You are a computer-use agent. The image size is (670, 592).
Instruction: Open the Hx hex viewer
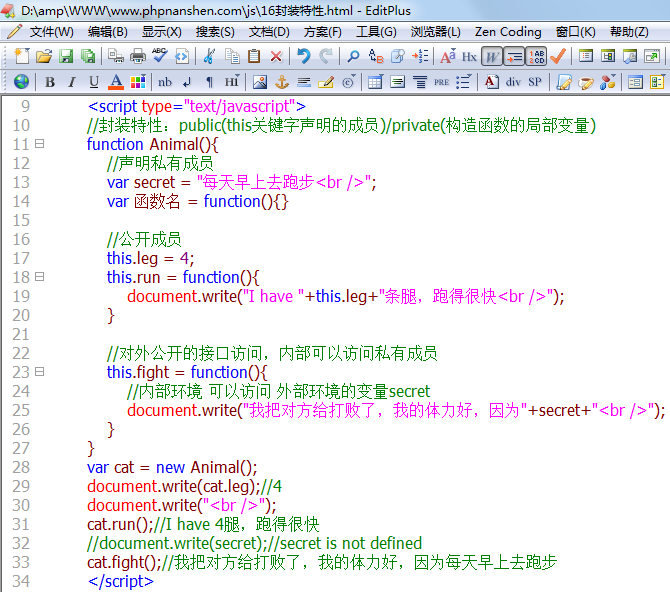pyautogui.click(x=469, y=56)
